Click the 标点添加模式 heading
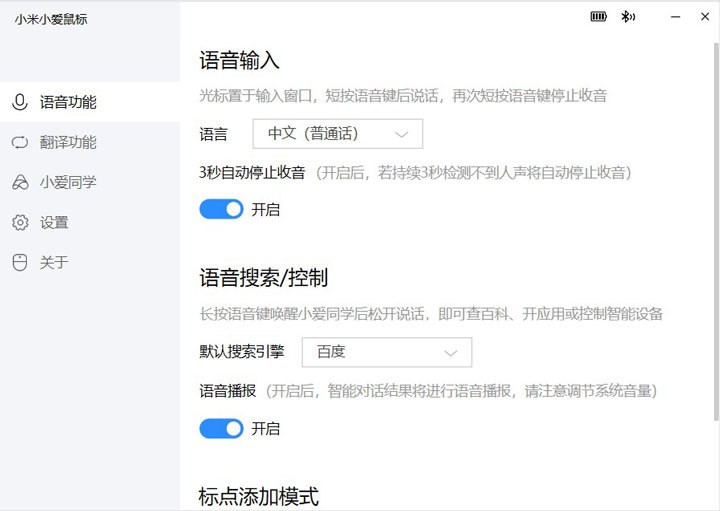Screen dimensions: 720x511 point(259,497)
